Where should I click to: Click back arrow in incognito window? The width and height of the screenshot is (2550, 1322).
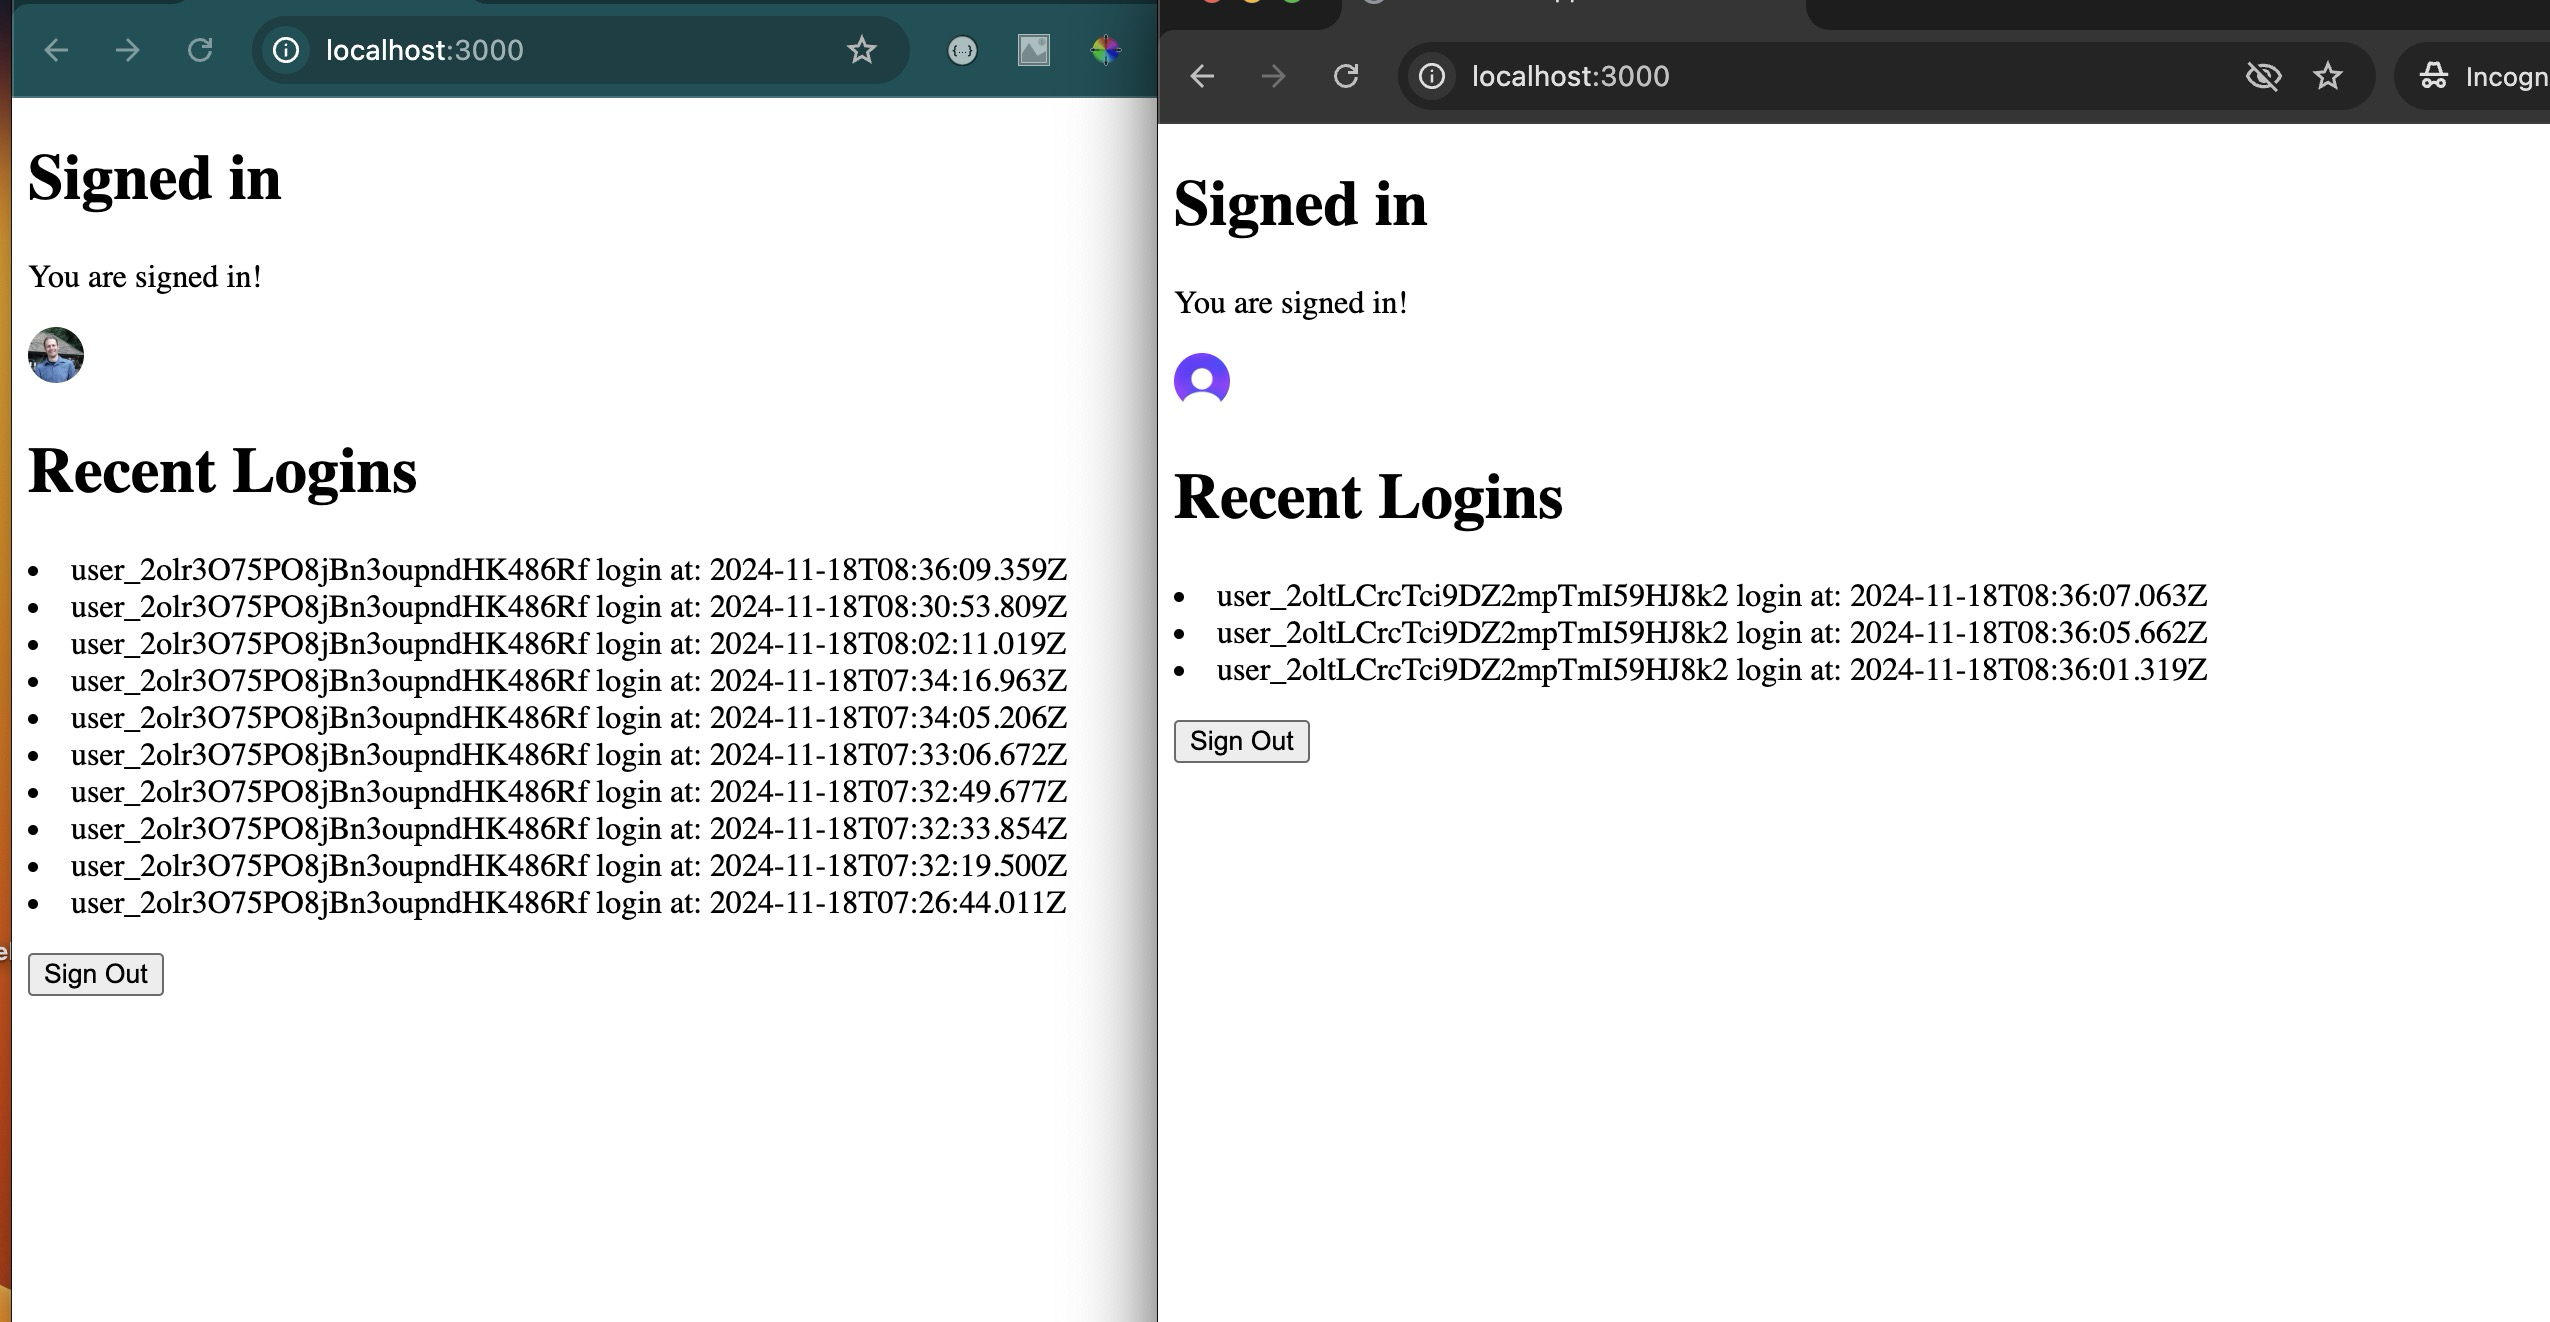(x=1202, y=76)
